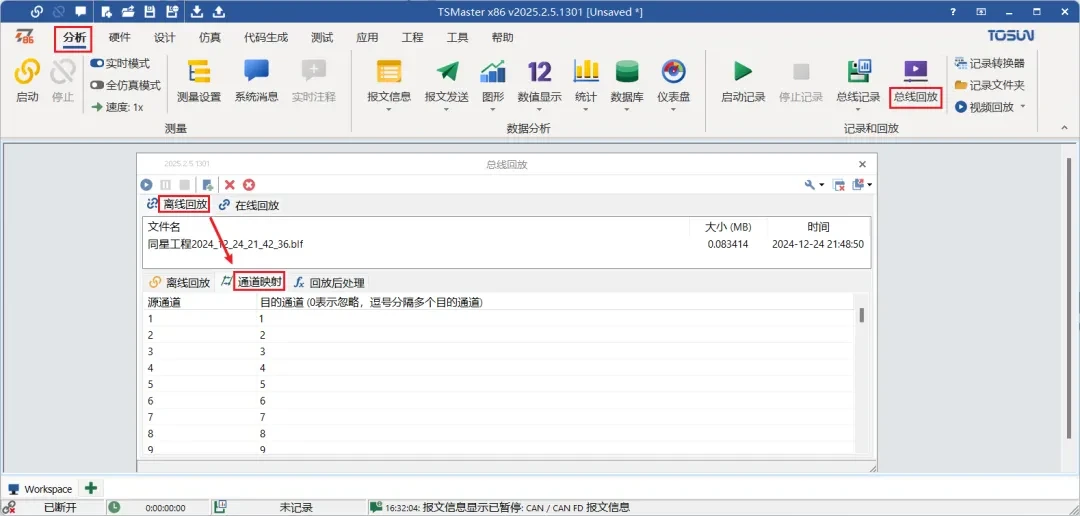This screenshot has width=1080, height=516.
Task: Switch to the 回放后处理 tab
Action: (x=329, y=282)
